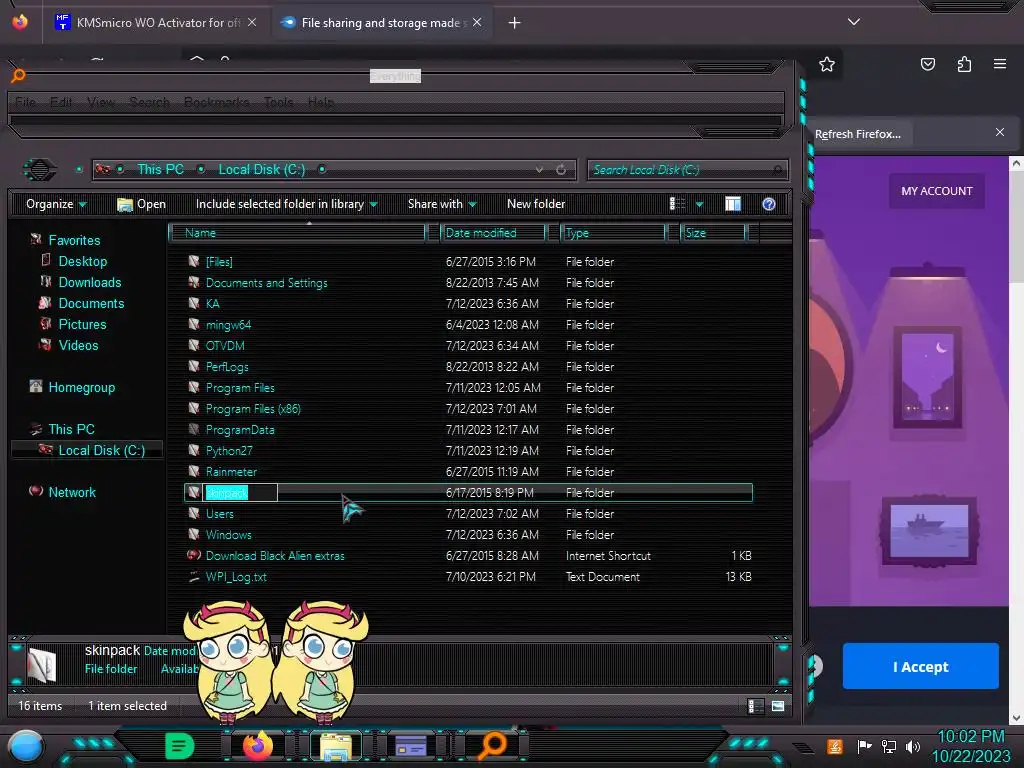Click the search magnifier in Explorer search box

pyautogui.click(x=777, y=170)
